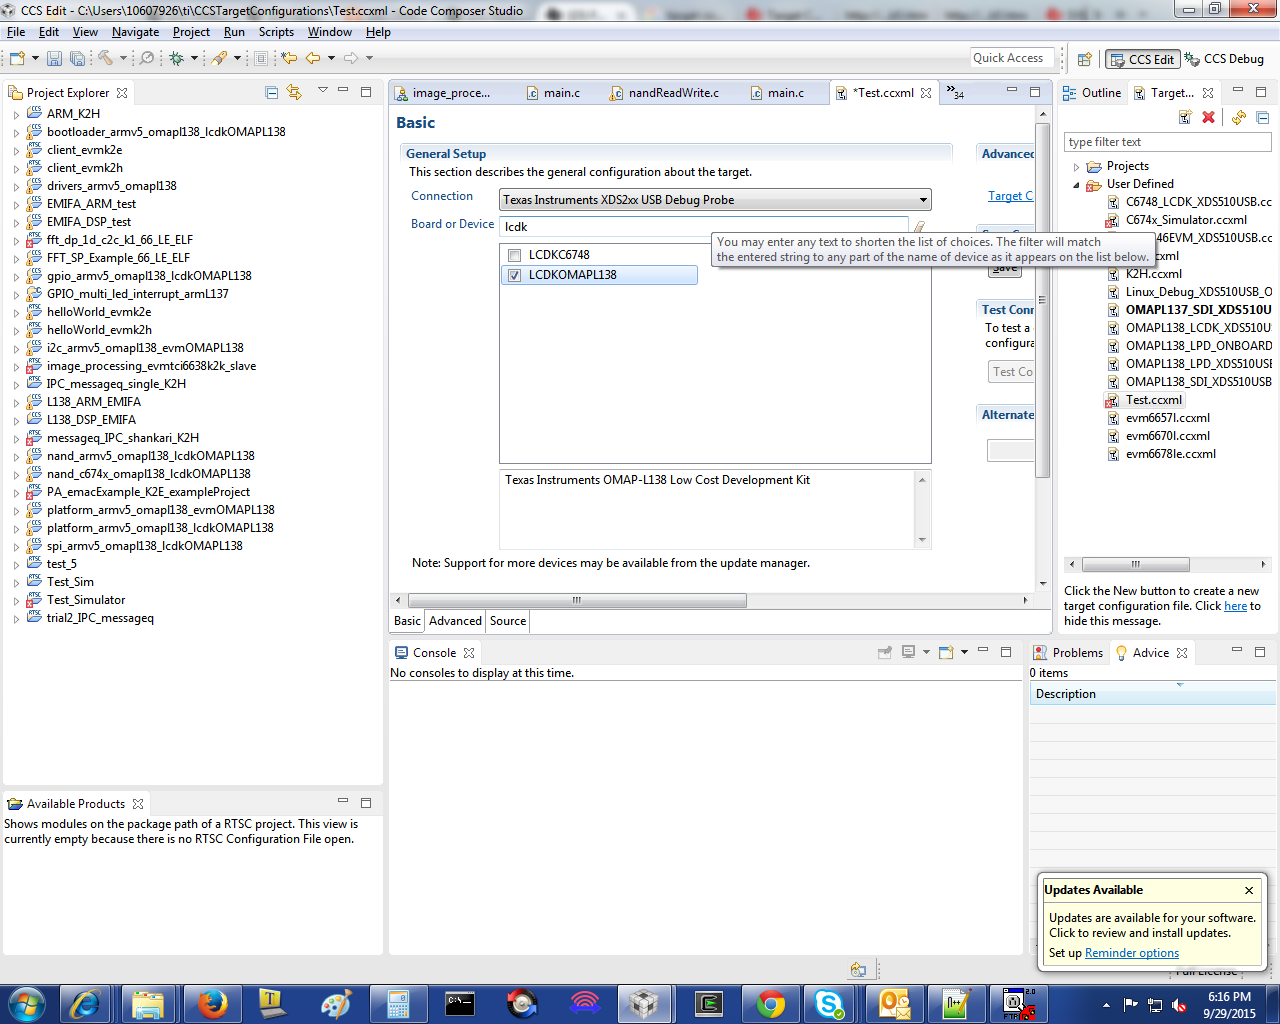Expand the Test_Sim project
The width and height of the screenshot is (1280, 1024).
tap(16, 583)
